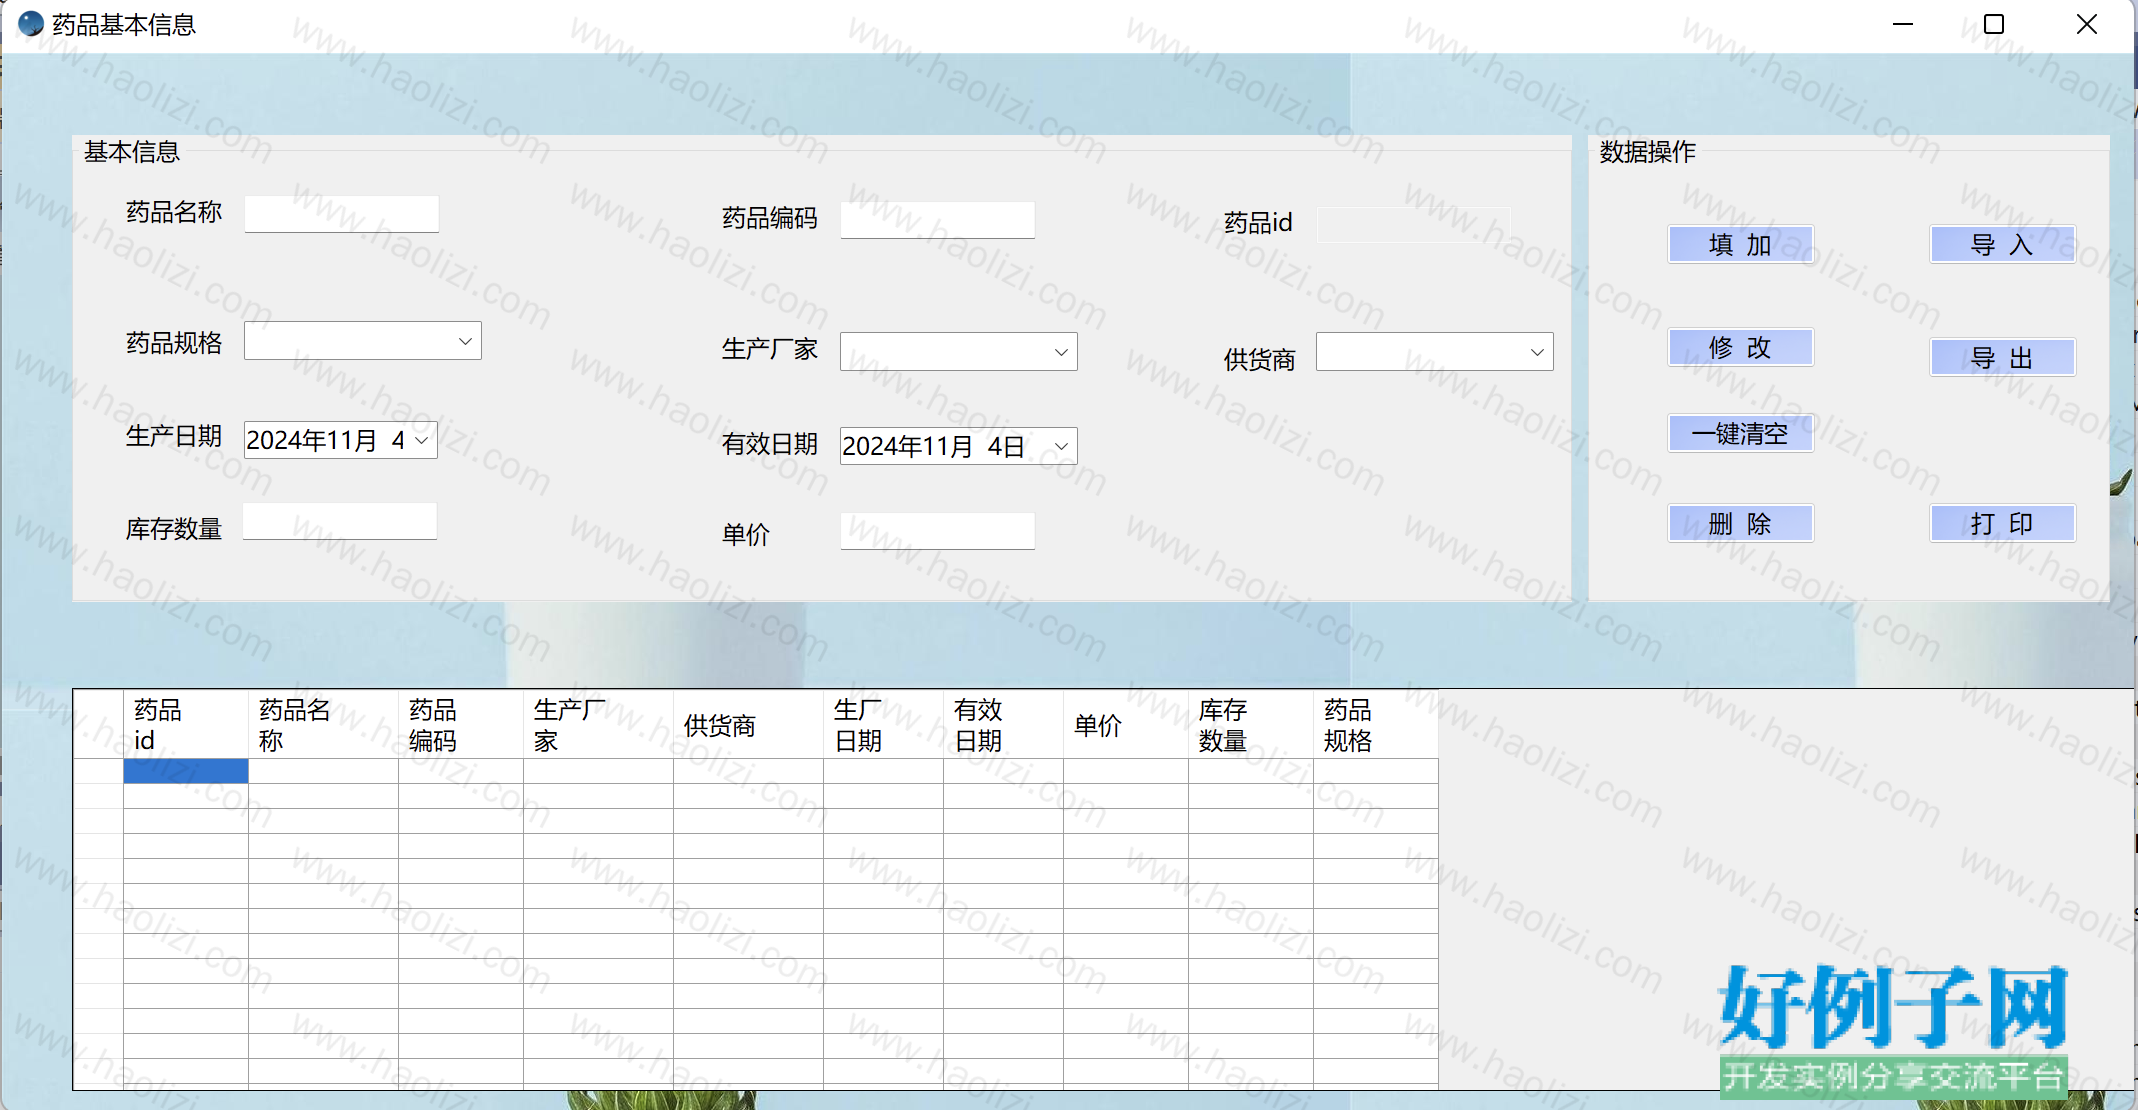This screenshot has height=1110, width=2138.
Task: Click the 药品编码 column header
Action: point(461,725)
